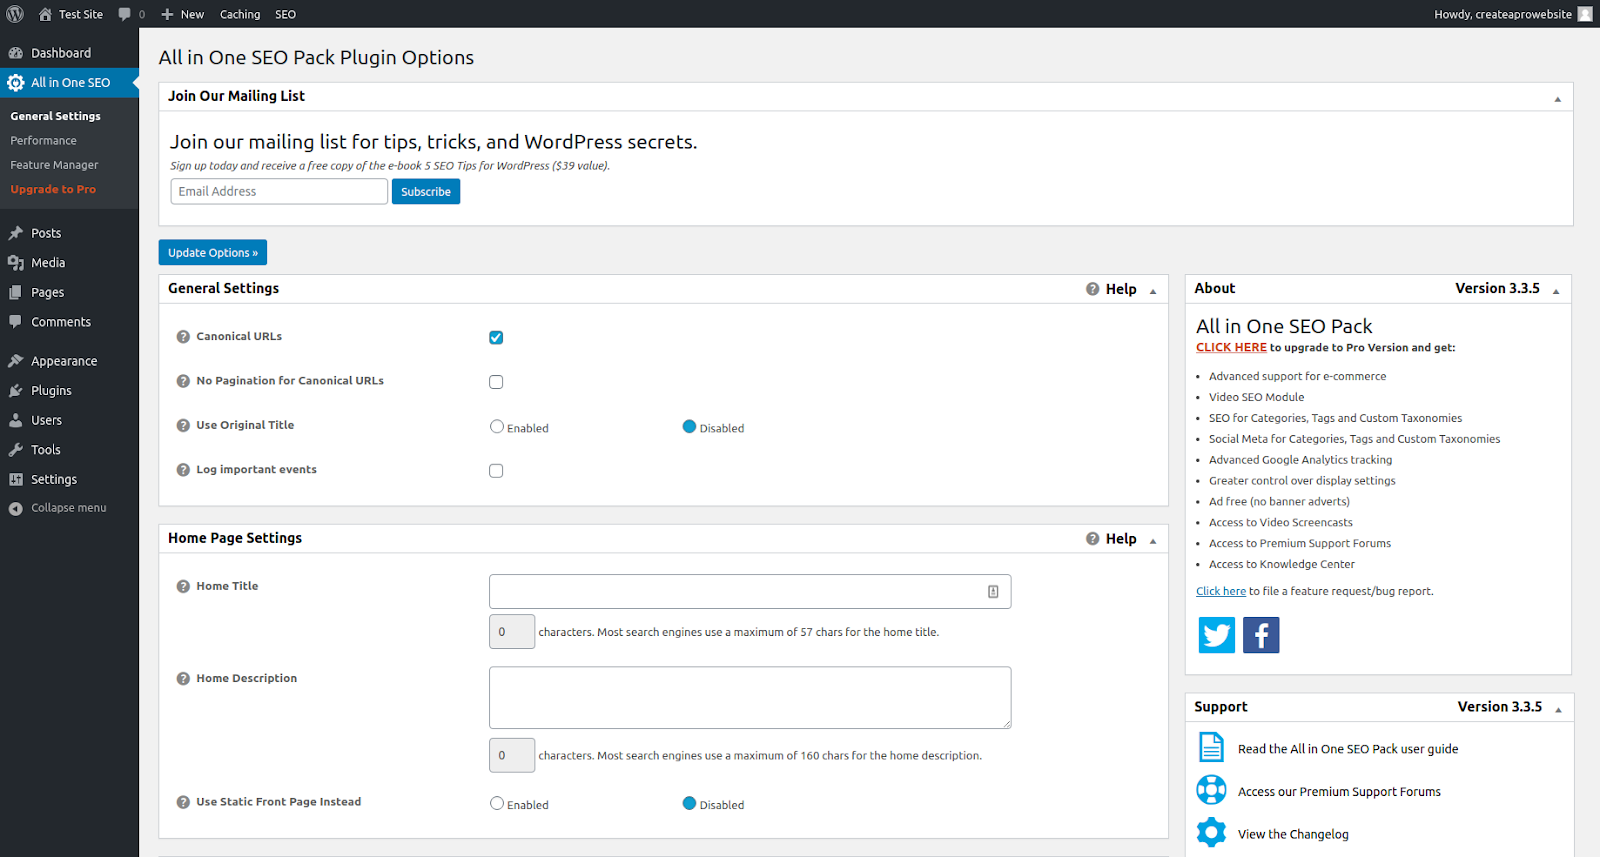Collapse the Home Page Settings panel
1600x857 pixels.
pos(1153,541)
